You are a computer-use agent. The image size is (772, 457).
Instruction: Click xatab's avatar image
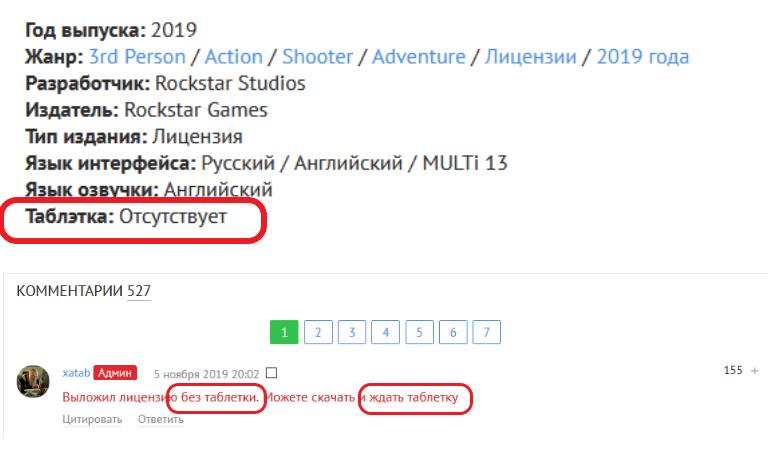[x=34, y=381]
